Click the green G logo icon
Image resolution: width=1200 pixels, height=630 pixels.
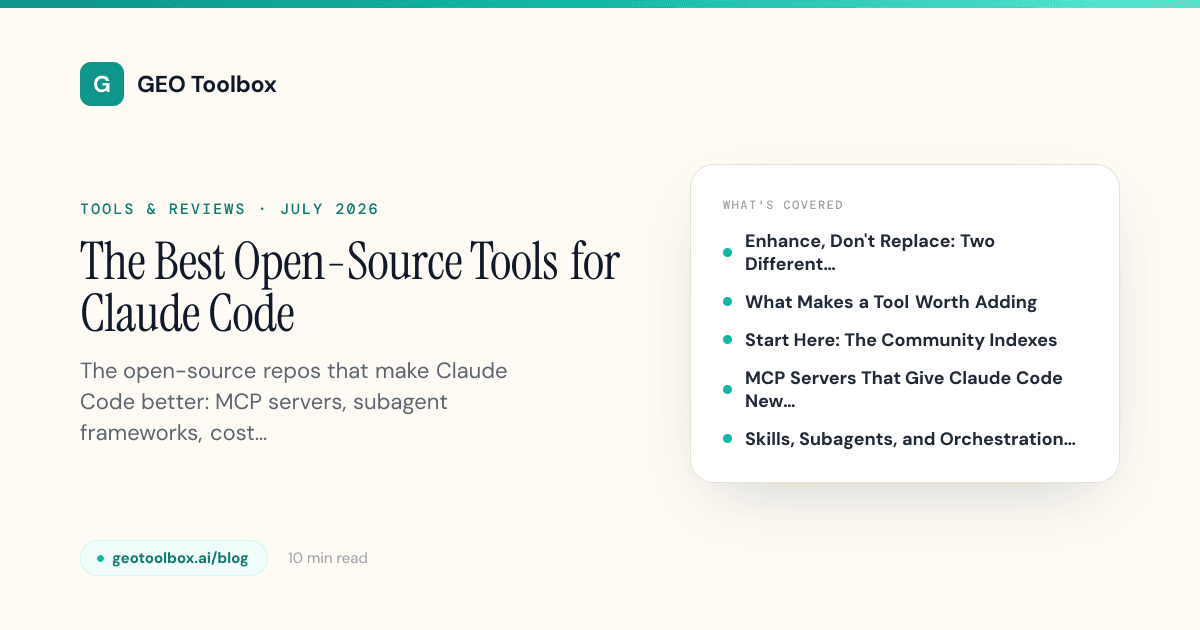click(102, 84)
